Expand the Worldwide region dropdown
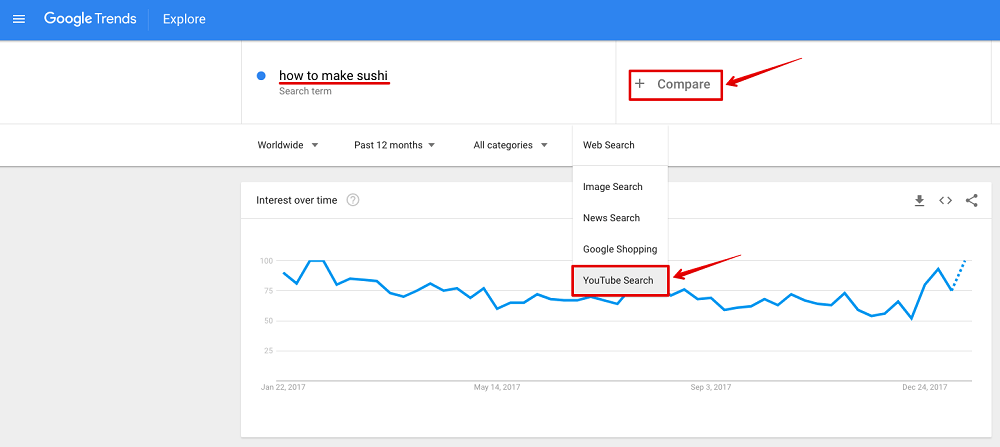 287,145
